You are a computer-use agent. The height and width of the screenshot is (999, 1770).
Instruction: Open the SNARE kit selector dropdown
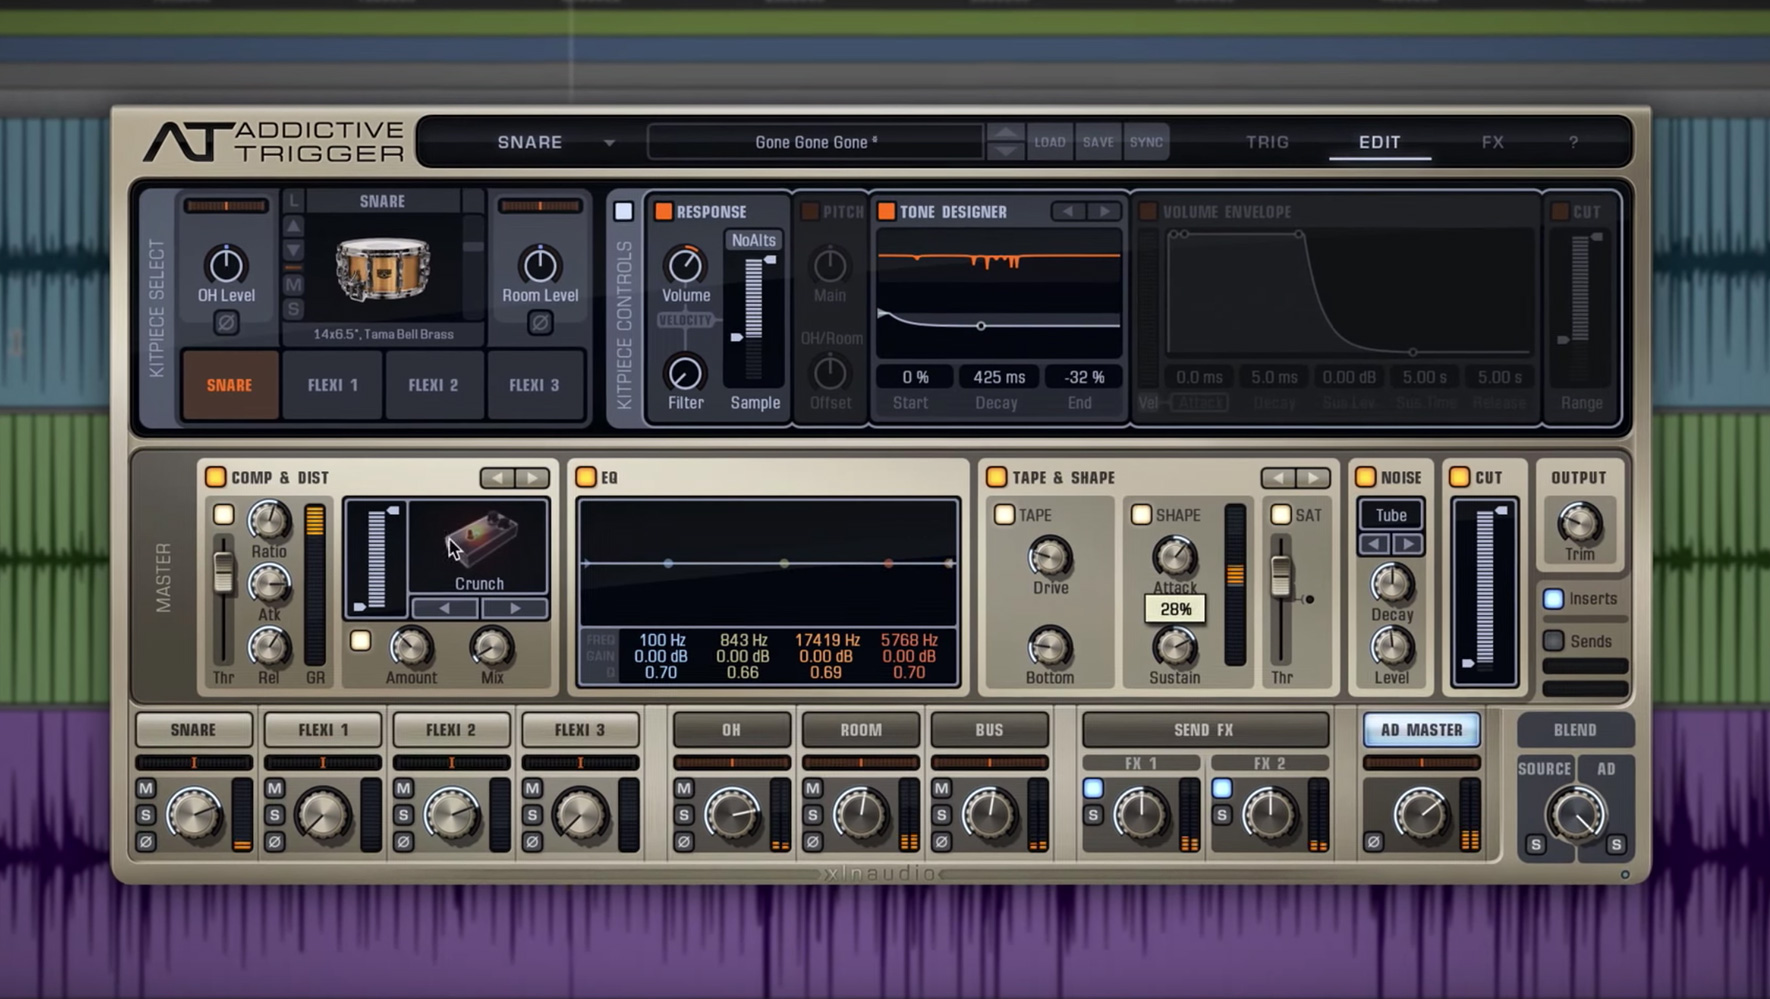point(609,143)
